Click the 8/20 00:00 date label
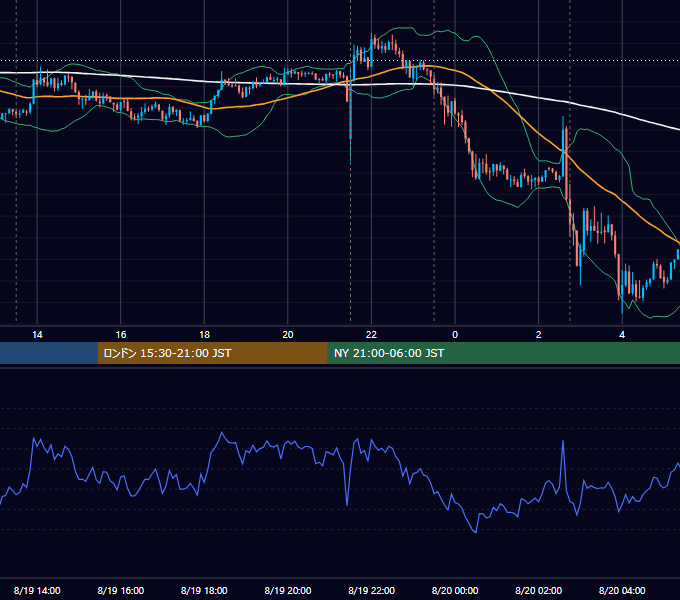 tap(455, 590)
